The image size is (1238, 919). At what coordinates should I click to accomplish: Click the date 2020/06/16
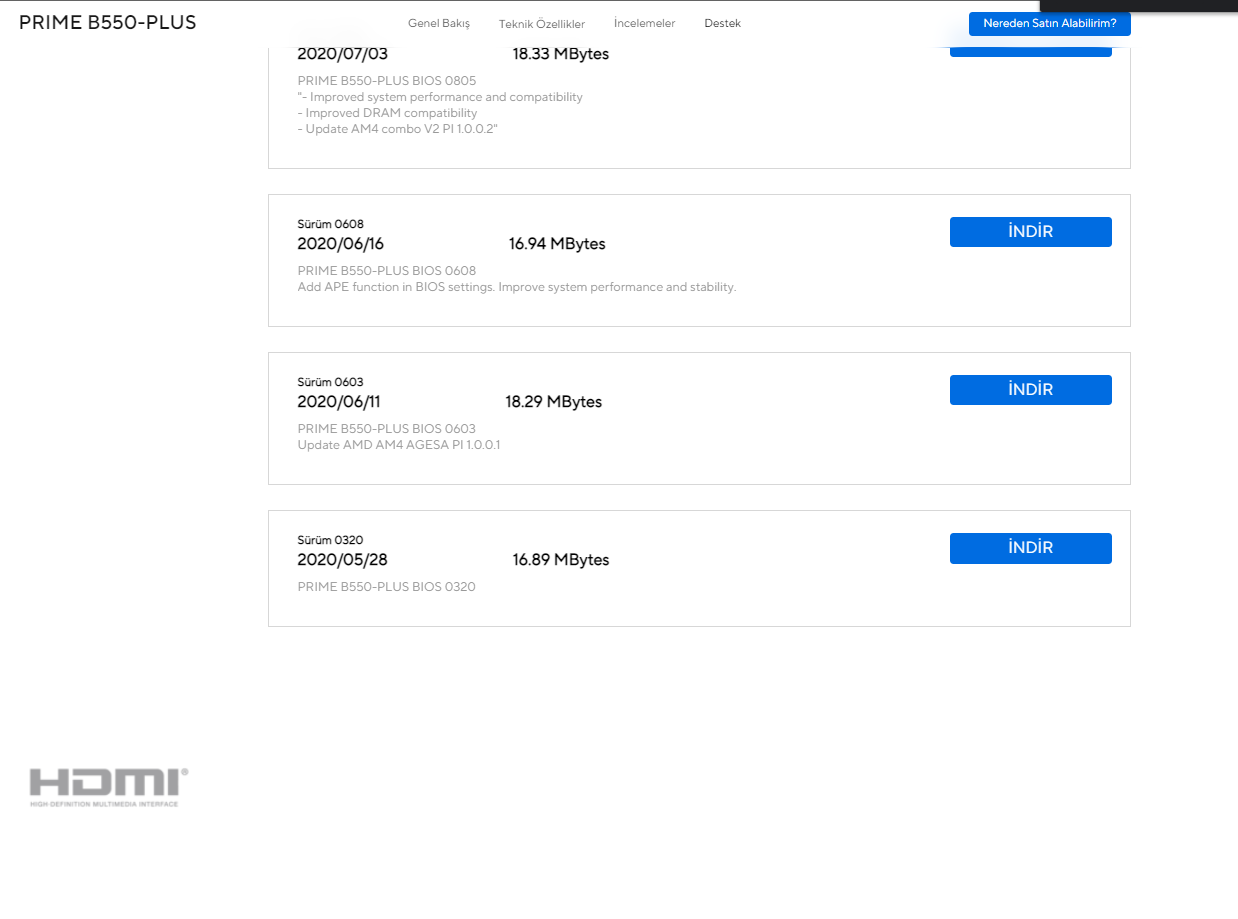click(x=341, y=244)
